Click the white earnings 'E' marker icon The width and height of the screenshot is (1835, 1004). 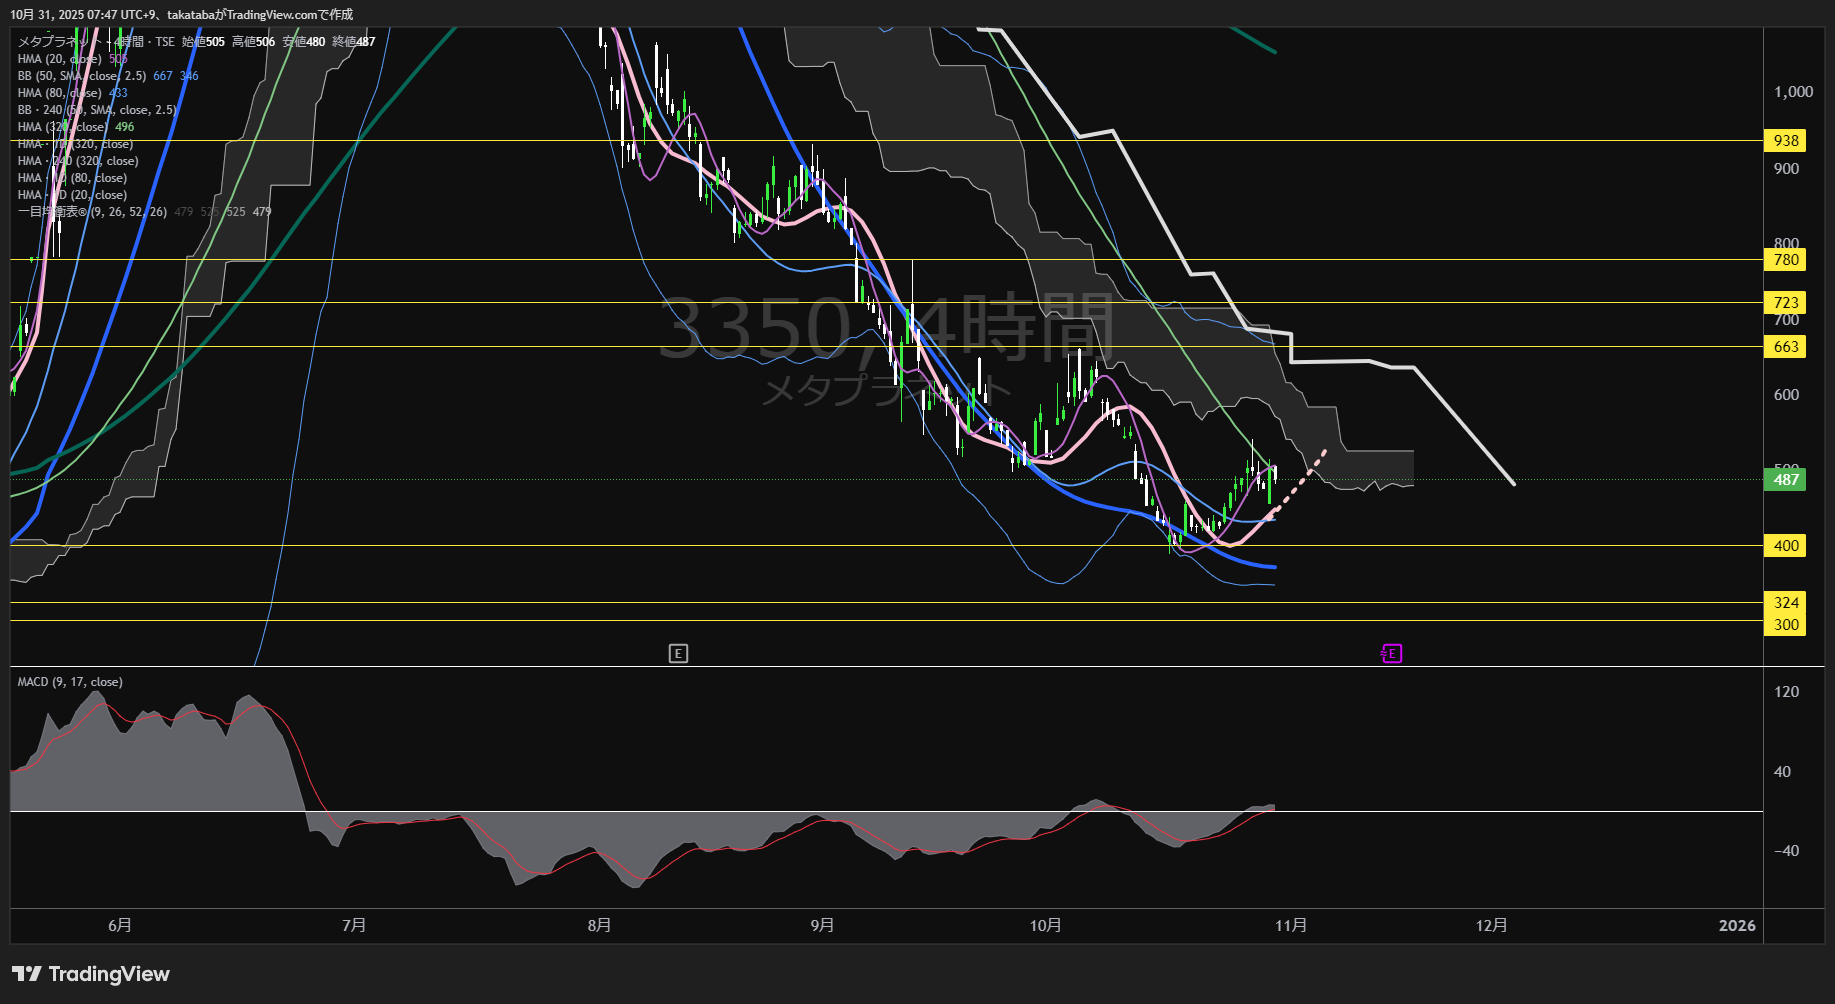(x=678, y=654)
